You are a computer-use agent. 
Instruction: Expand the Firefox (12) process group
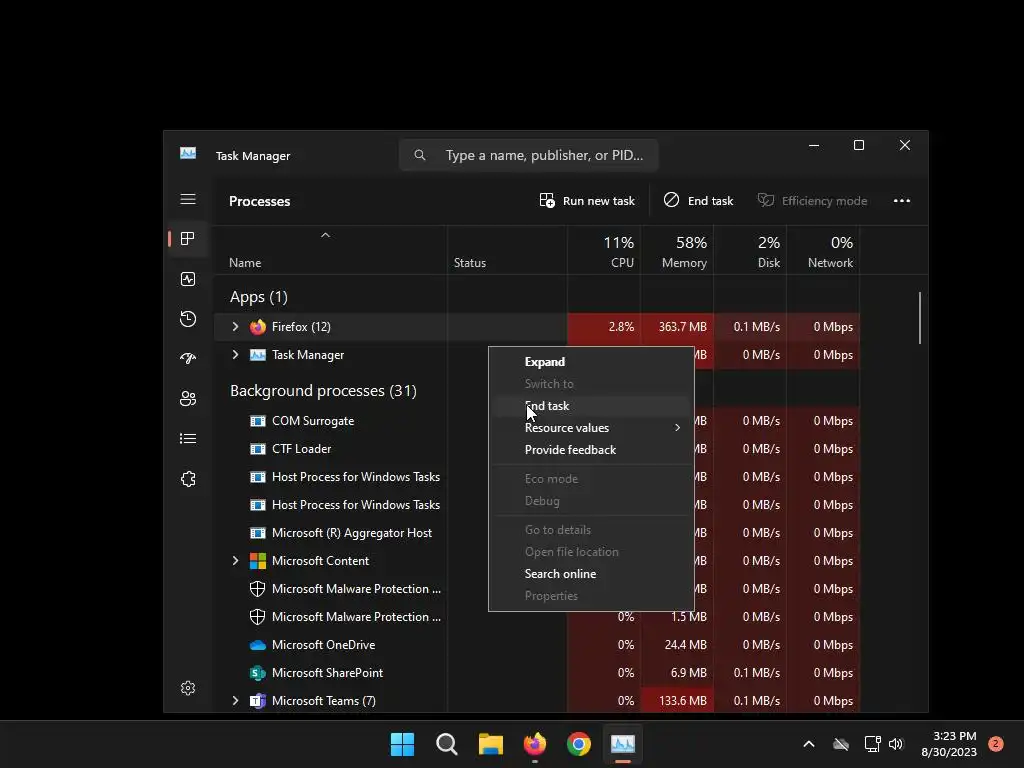(235, 327)
